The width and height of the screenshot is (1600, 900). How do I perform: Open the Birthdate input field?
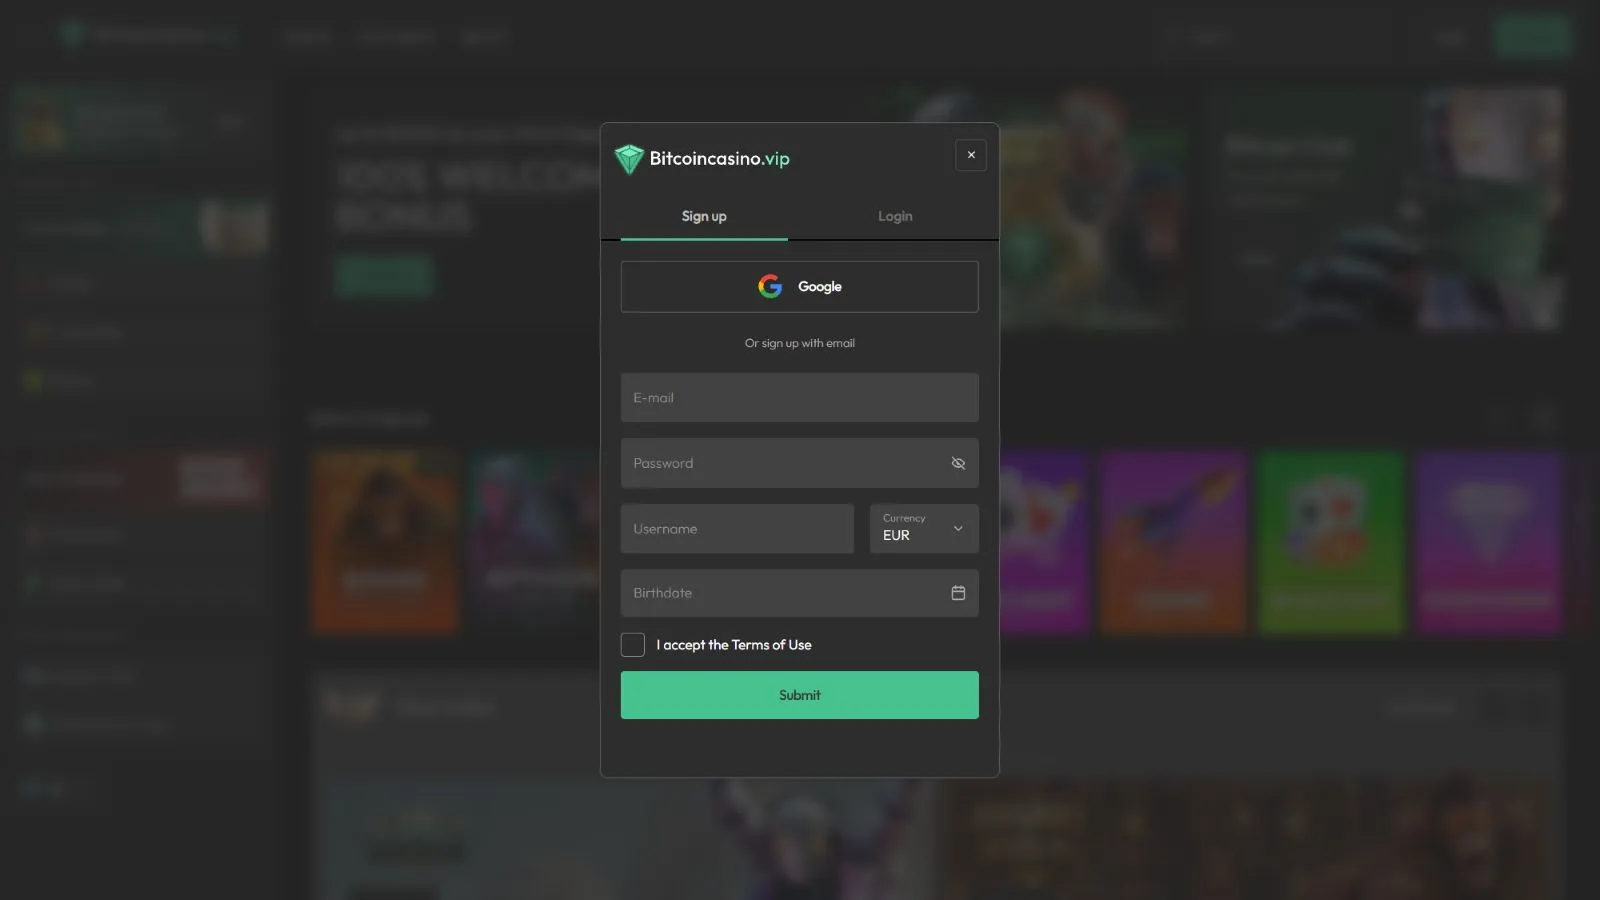(780, 593)
